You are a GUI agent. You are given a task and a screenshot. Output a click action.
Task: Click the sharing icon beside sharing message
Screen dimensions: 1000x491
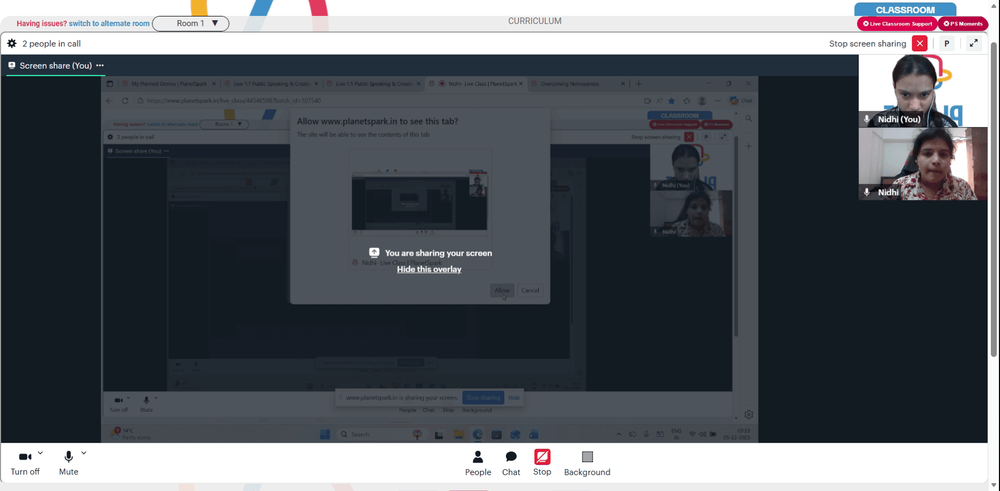tap(374, 253)
